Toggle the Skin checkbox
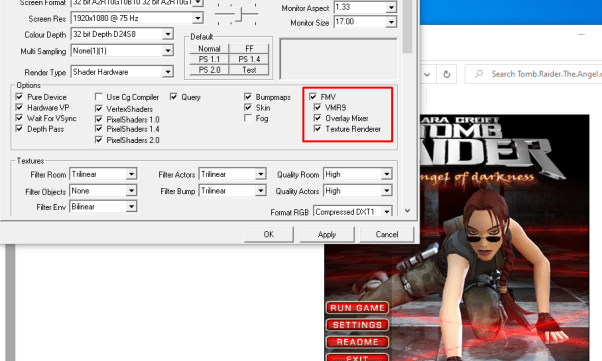Image resolution: width=602 pixels, height=361 pixels. click(248, 108)
